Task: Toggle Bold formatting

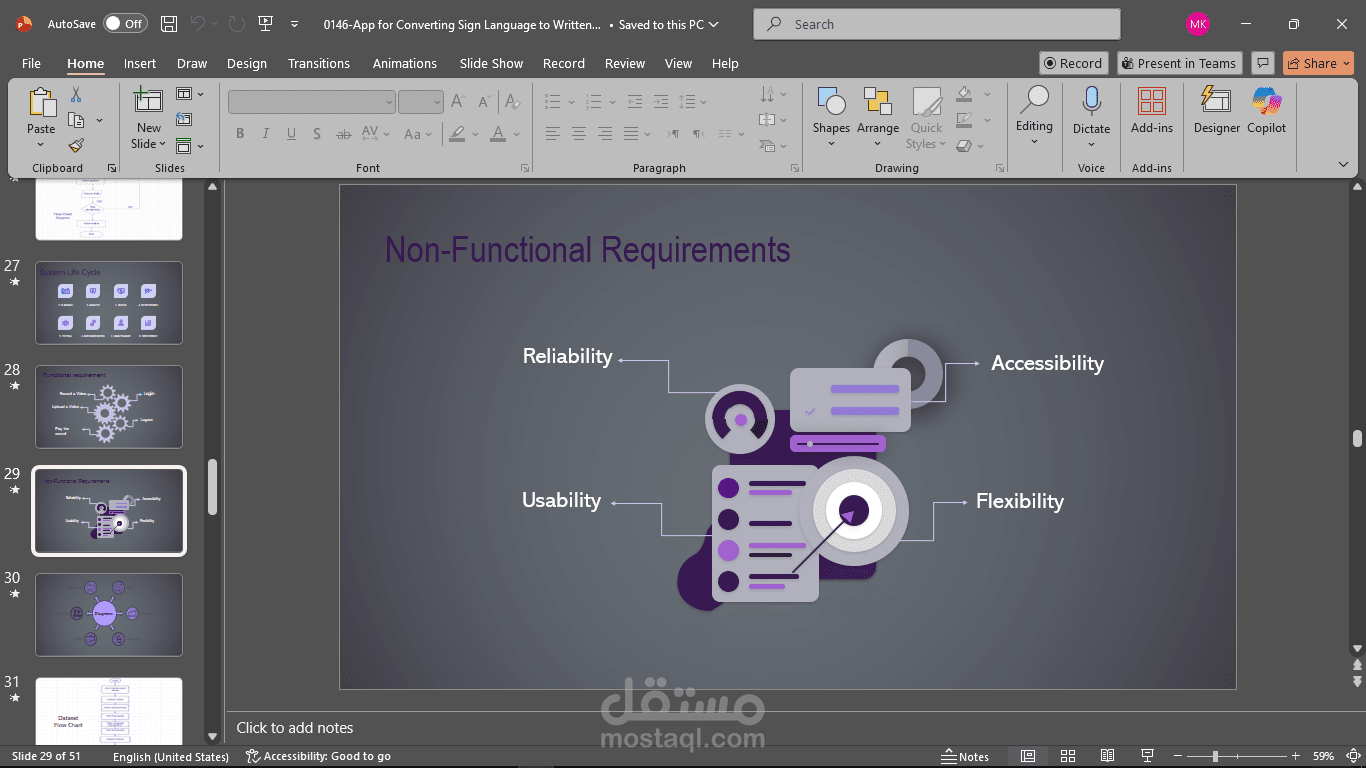Action: 240,134
